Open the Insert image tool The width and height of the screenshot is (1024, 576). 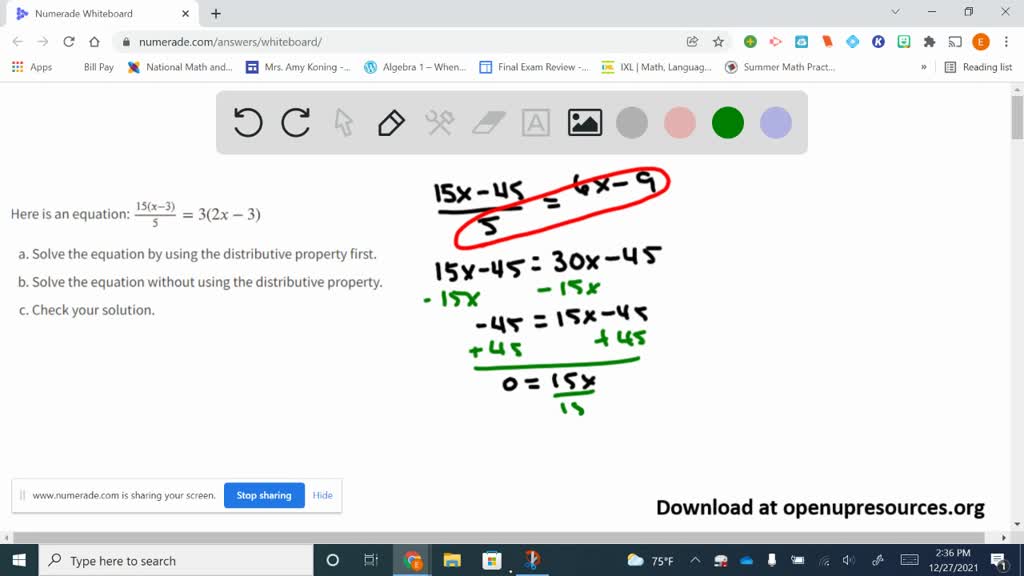[x=584, y=122]
